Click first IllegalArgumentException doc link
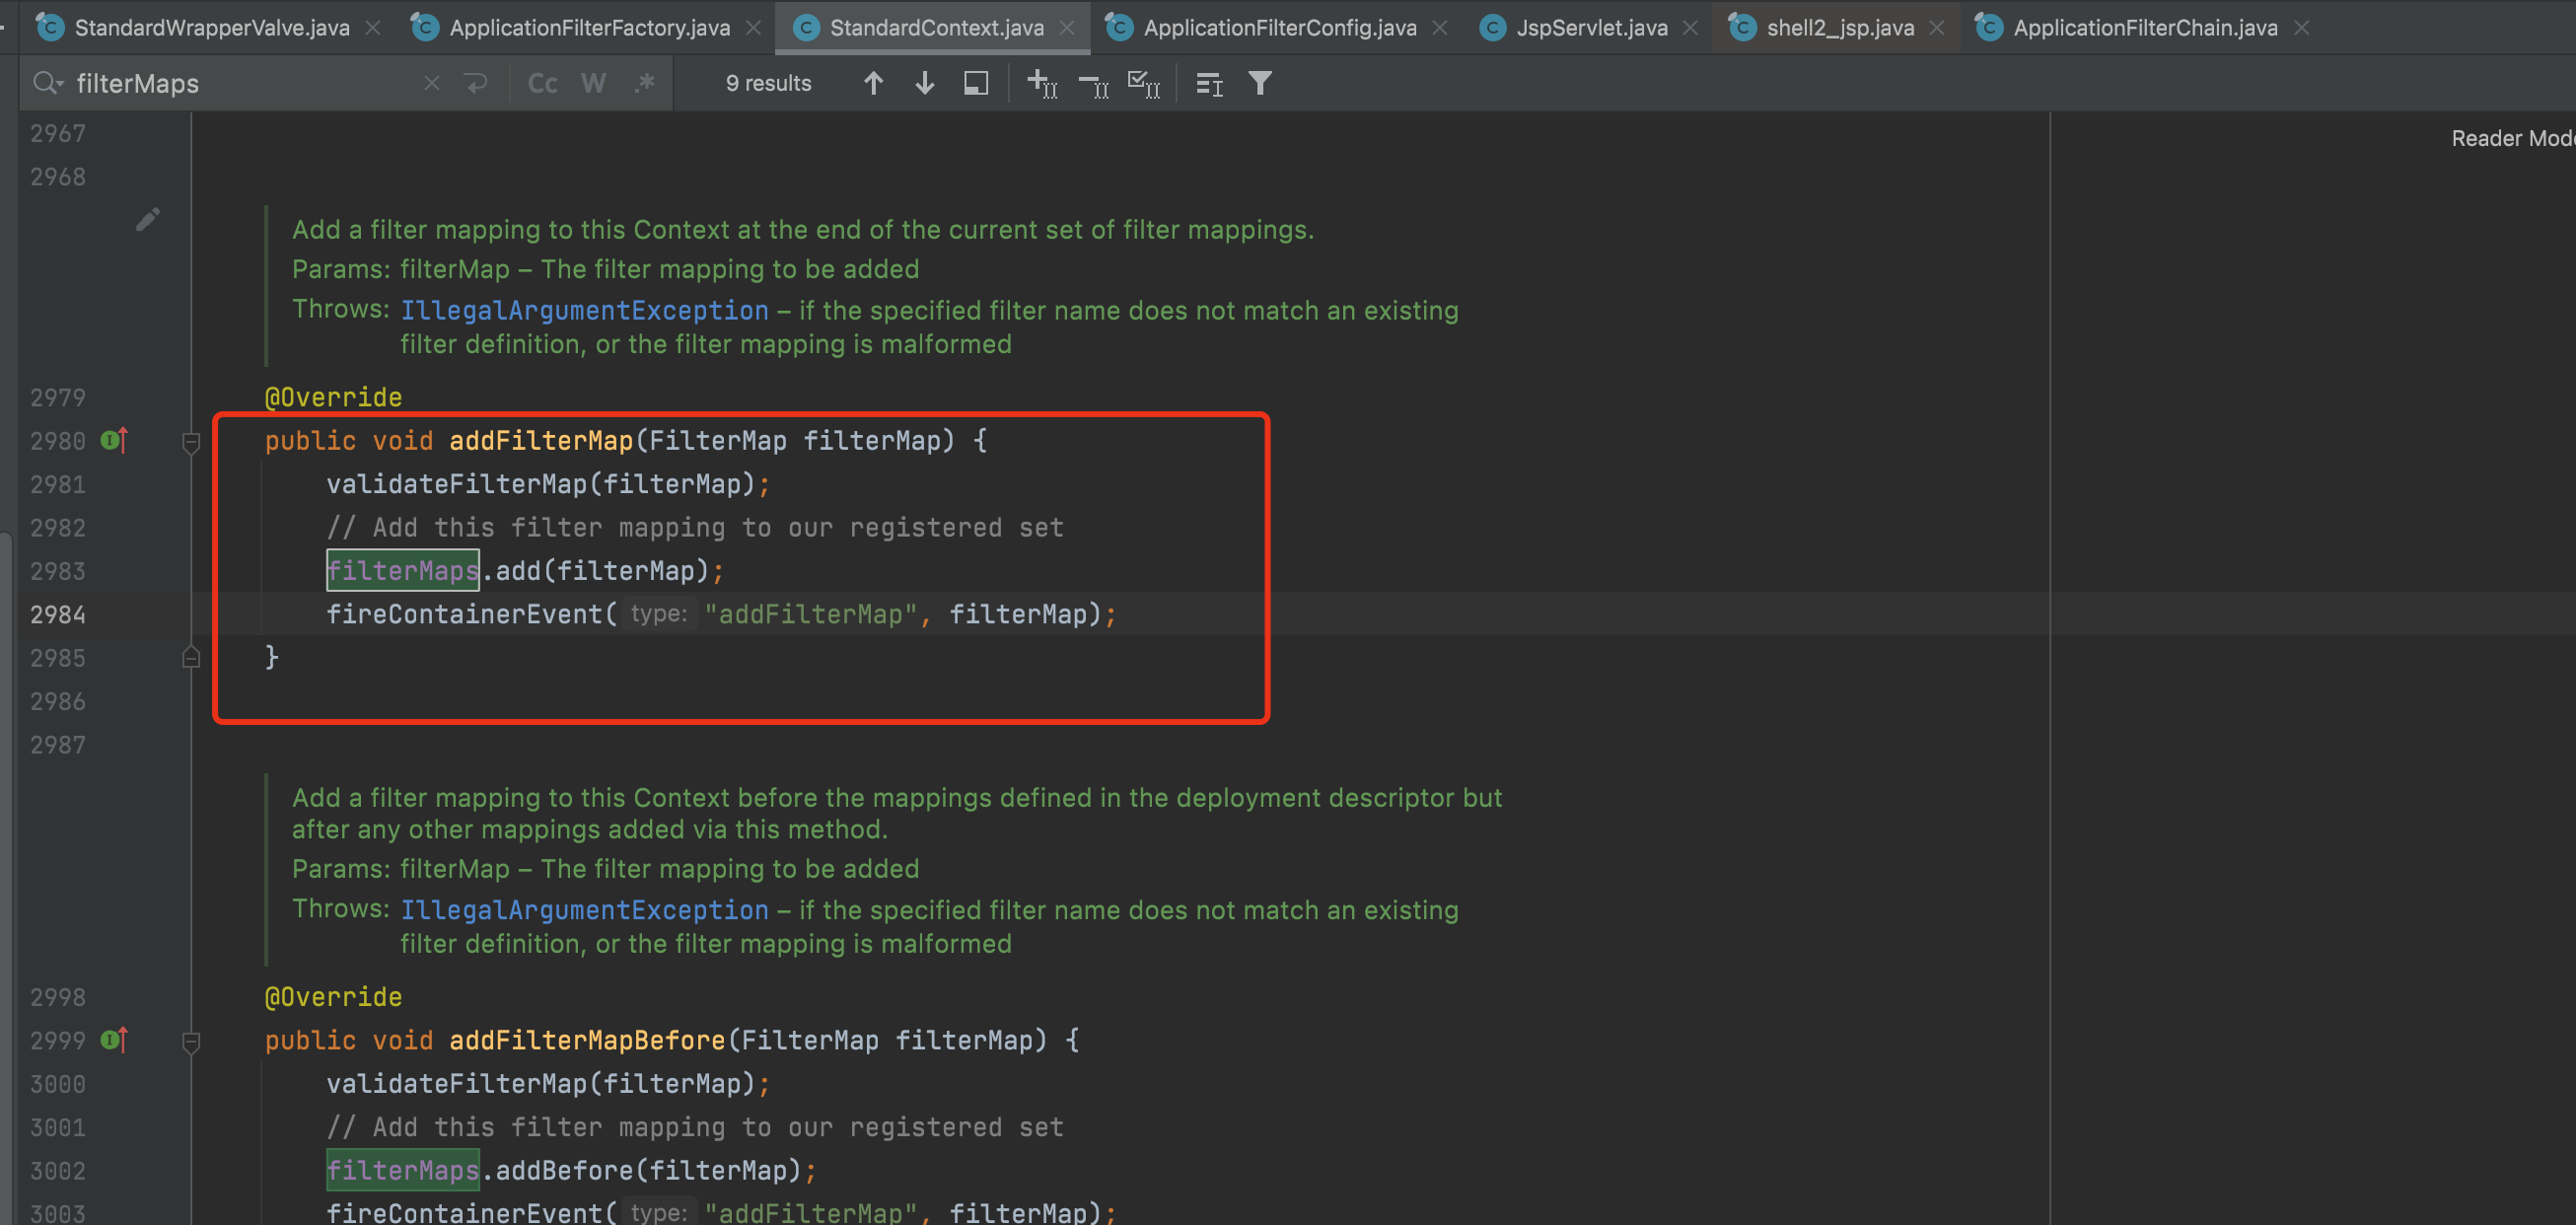Image resolution: width=2576 pixels, height=1225 pixels. pyautogui.click(x=584, y=310)
